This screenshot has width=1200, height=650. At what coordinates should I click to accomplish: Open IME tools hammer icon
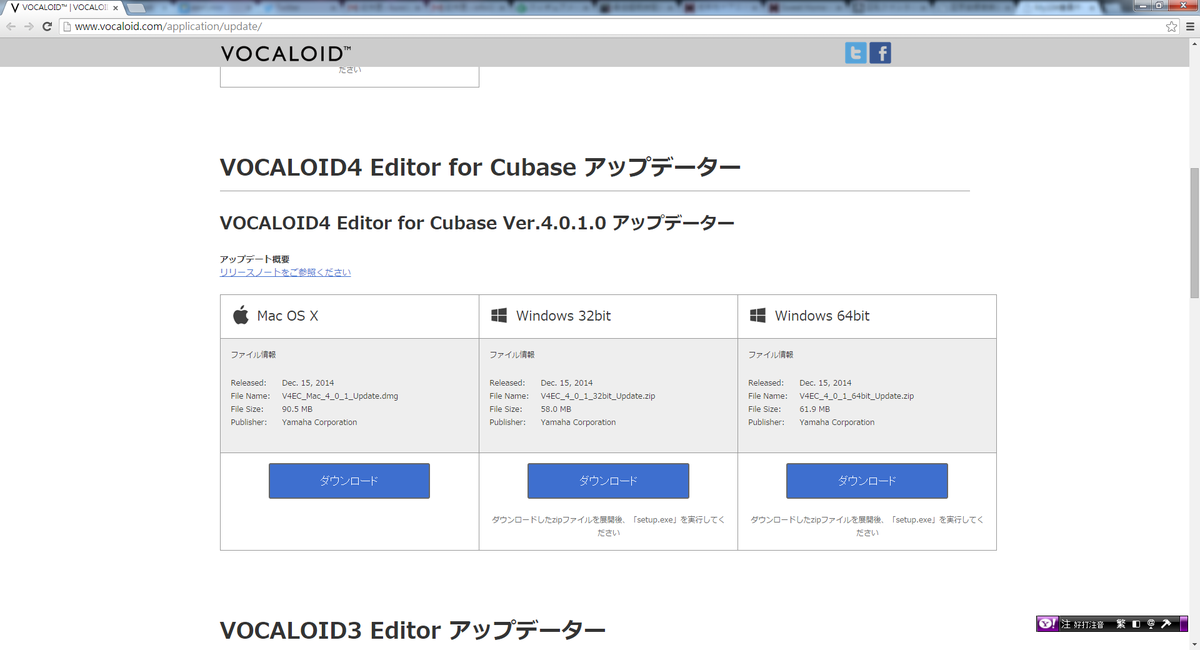tap(1166, 623)
